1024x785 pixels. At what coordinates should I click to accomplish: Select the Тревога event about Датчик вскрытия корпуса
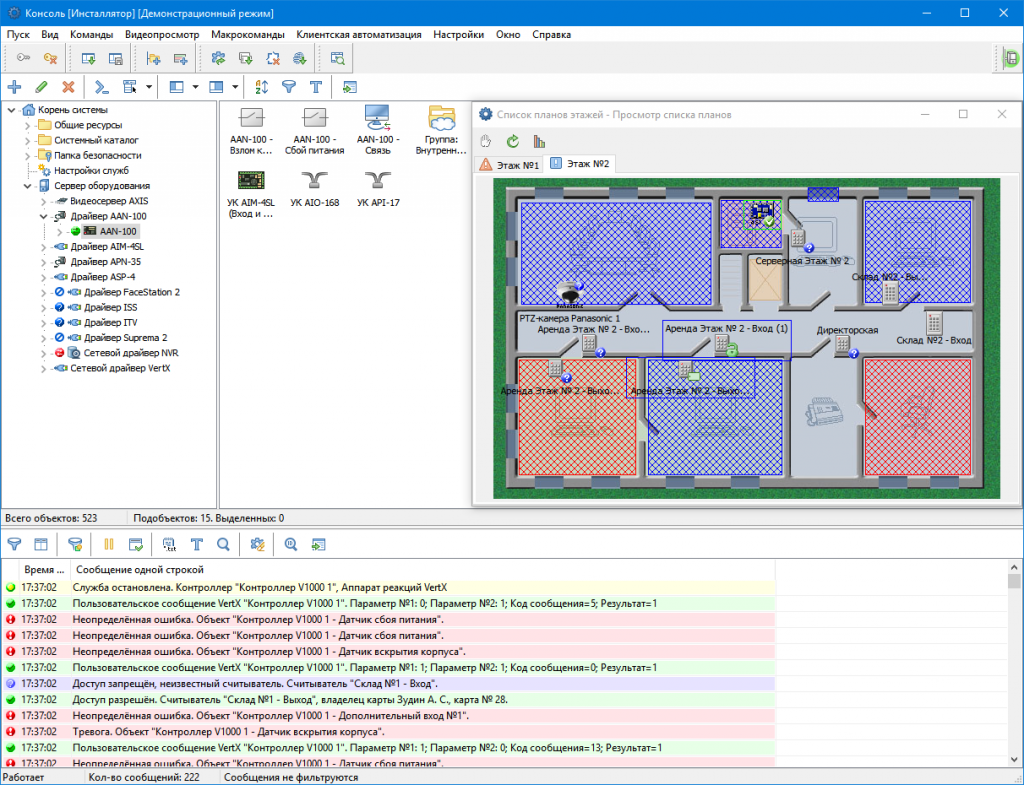[389, 731]
